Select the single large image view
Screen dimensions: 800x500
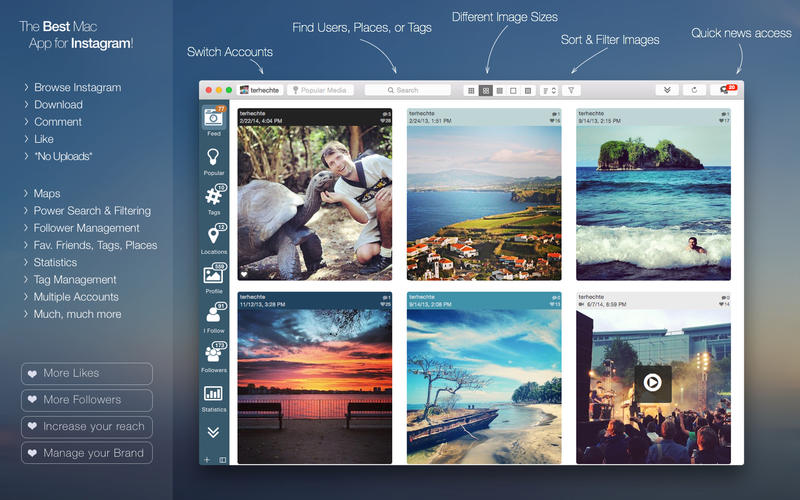click(514, 90)
